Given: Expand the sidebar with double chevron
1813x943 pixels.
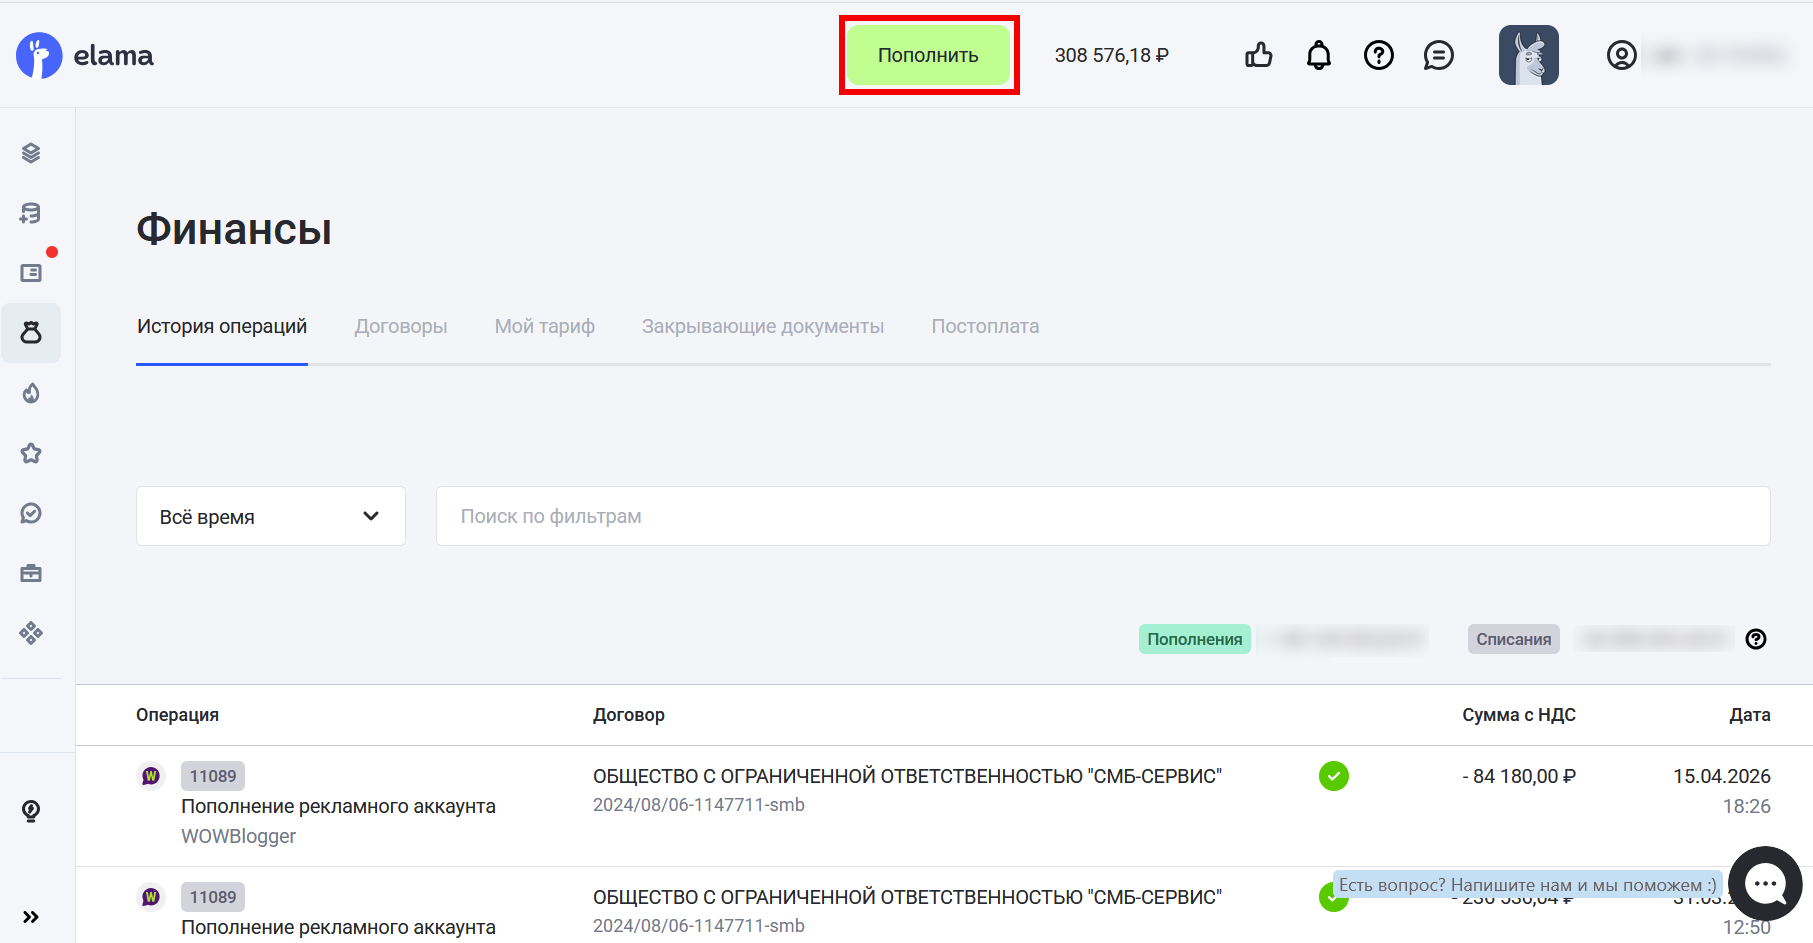Looking at the screenshot, I should 31,917.
